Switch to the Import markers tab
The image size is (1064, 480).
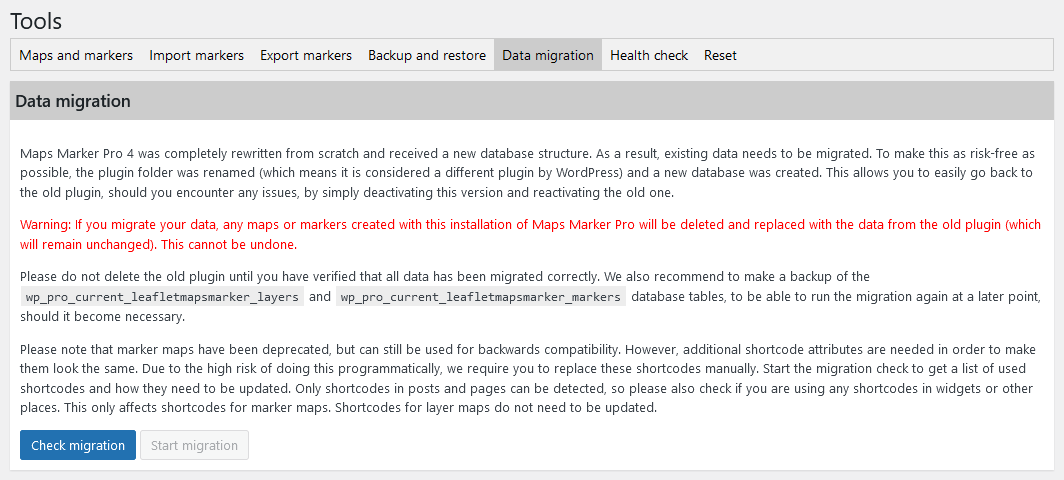click(196, 55)
